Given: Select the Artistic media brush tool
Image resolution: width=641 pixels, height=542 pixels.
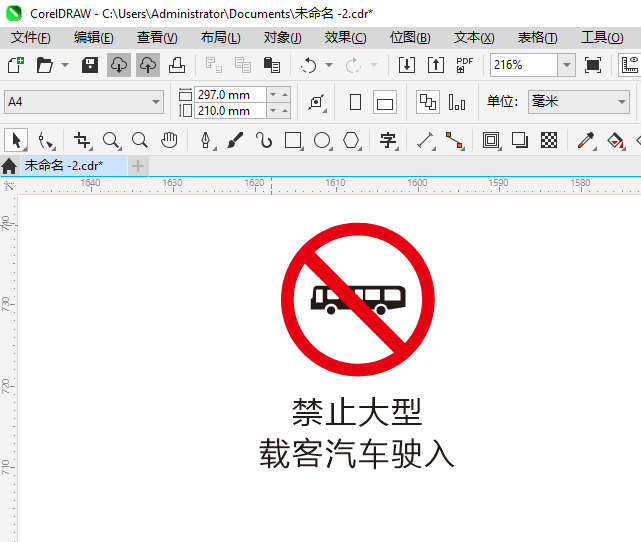Looking at the screenshot, I should pos(235,140).
